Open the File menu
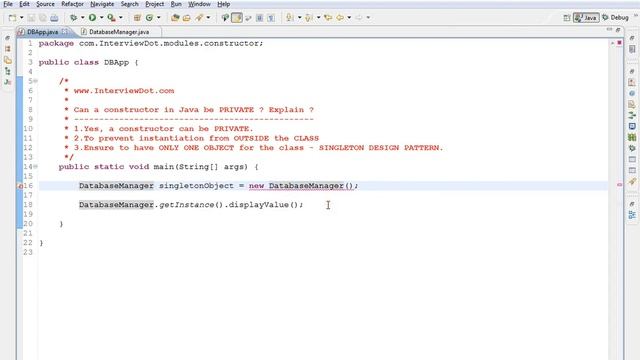This screenshot has width=640, height=360. 8,4
